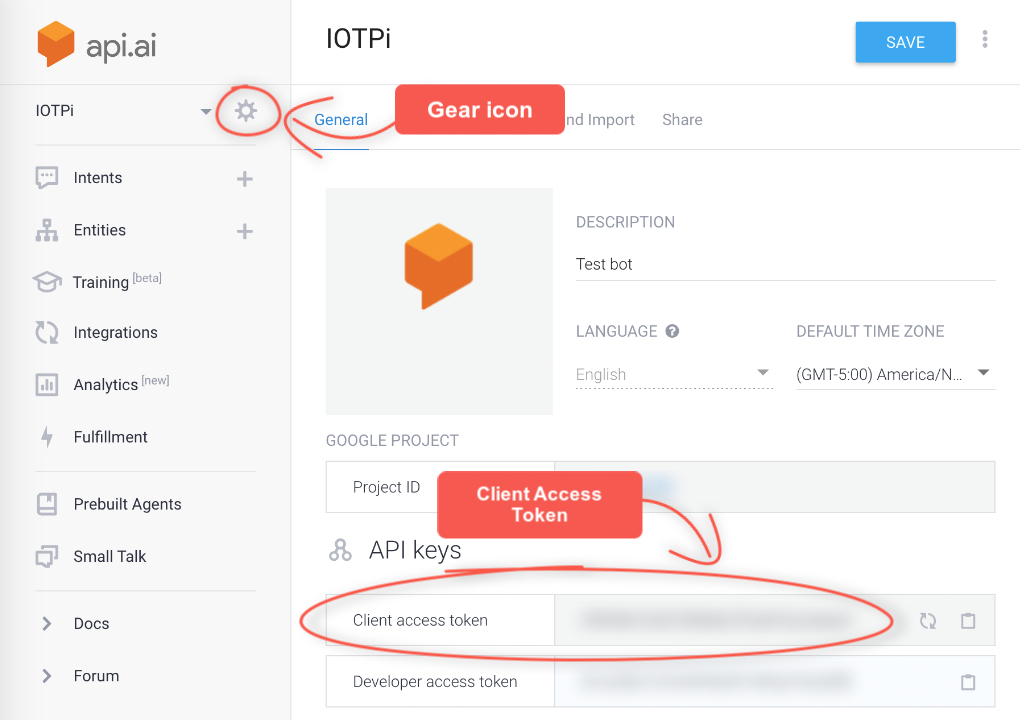Click the language help question mark icon
This screenshot has width=1020, height=720.
(x=672, y=331)
